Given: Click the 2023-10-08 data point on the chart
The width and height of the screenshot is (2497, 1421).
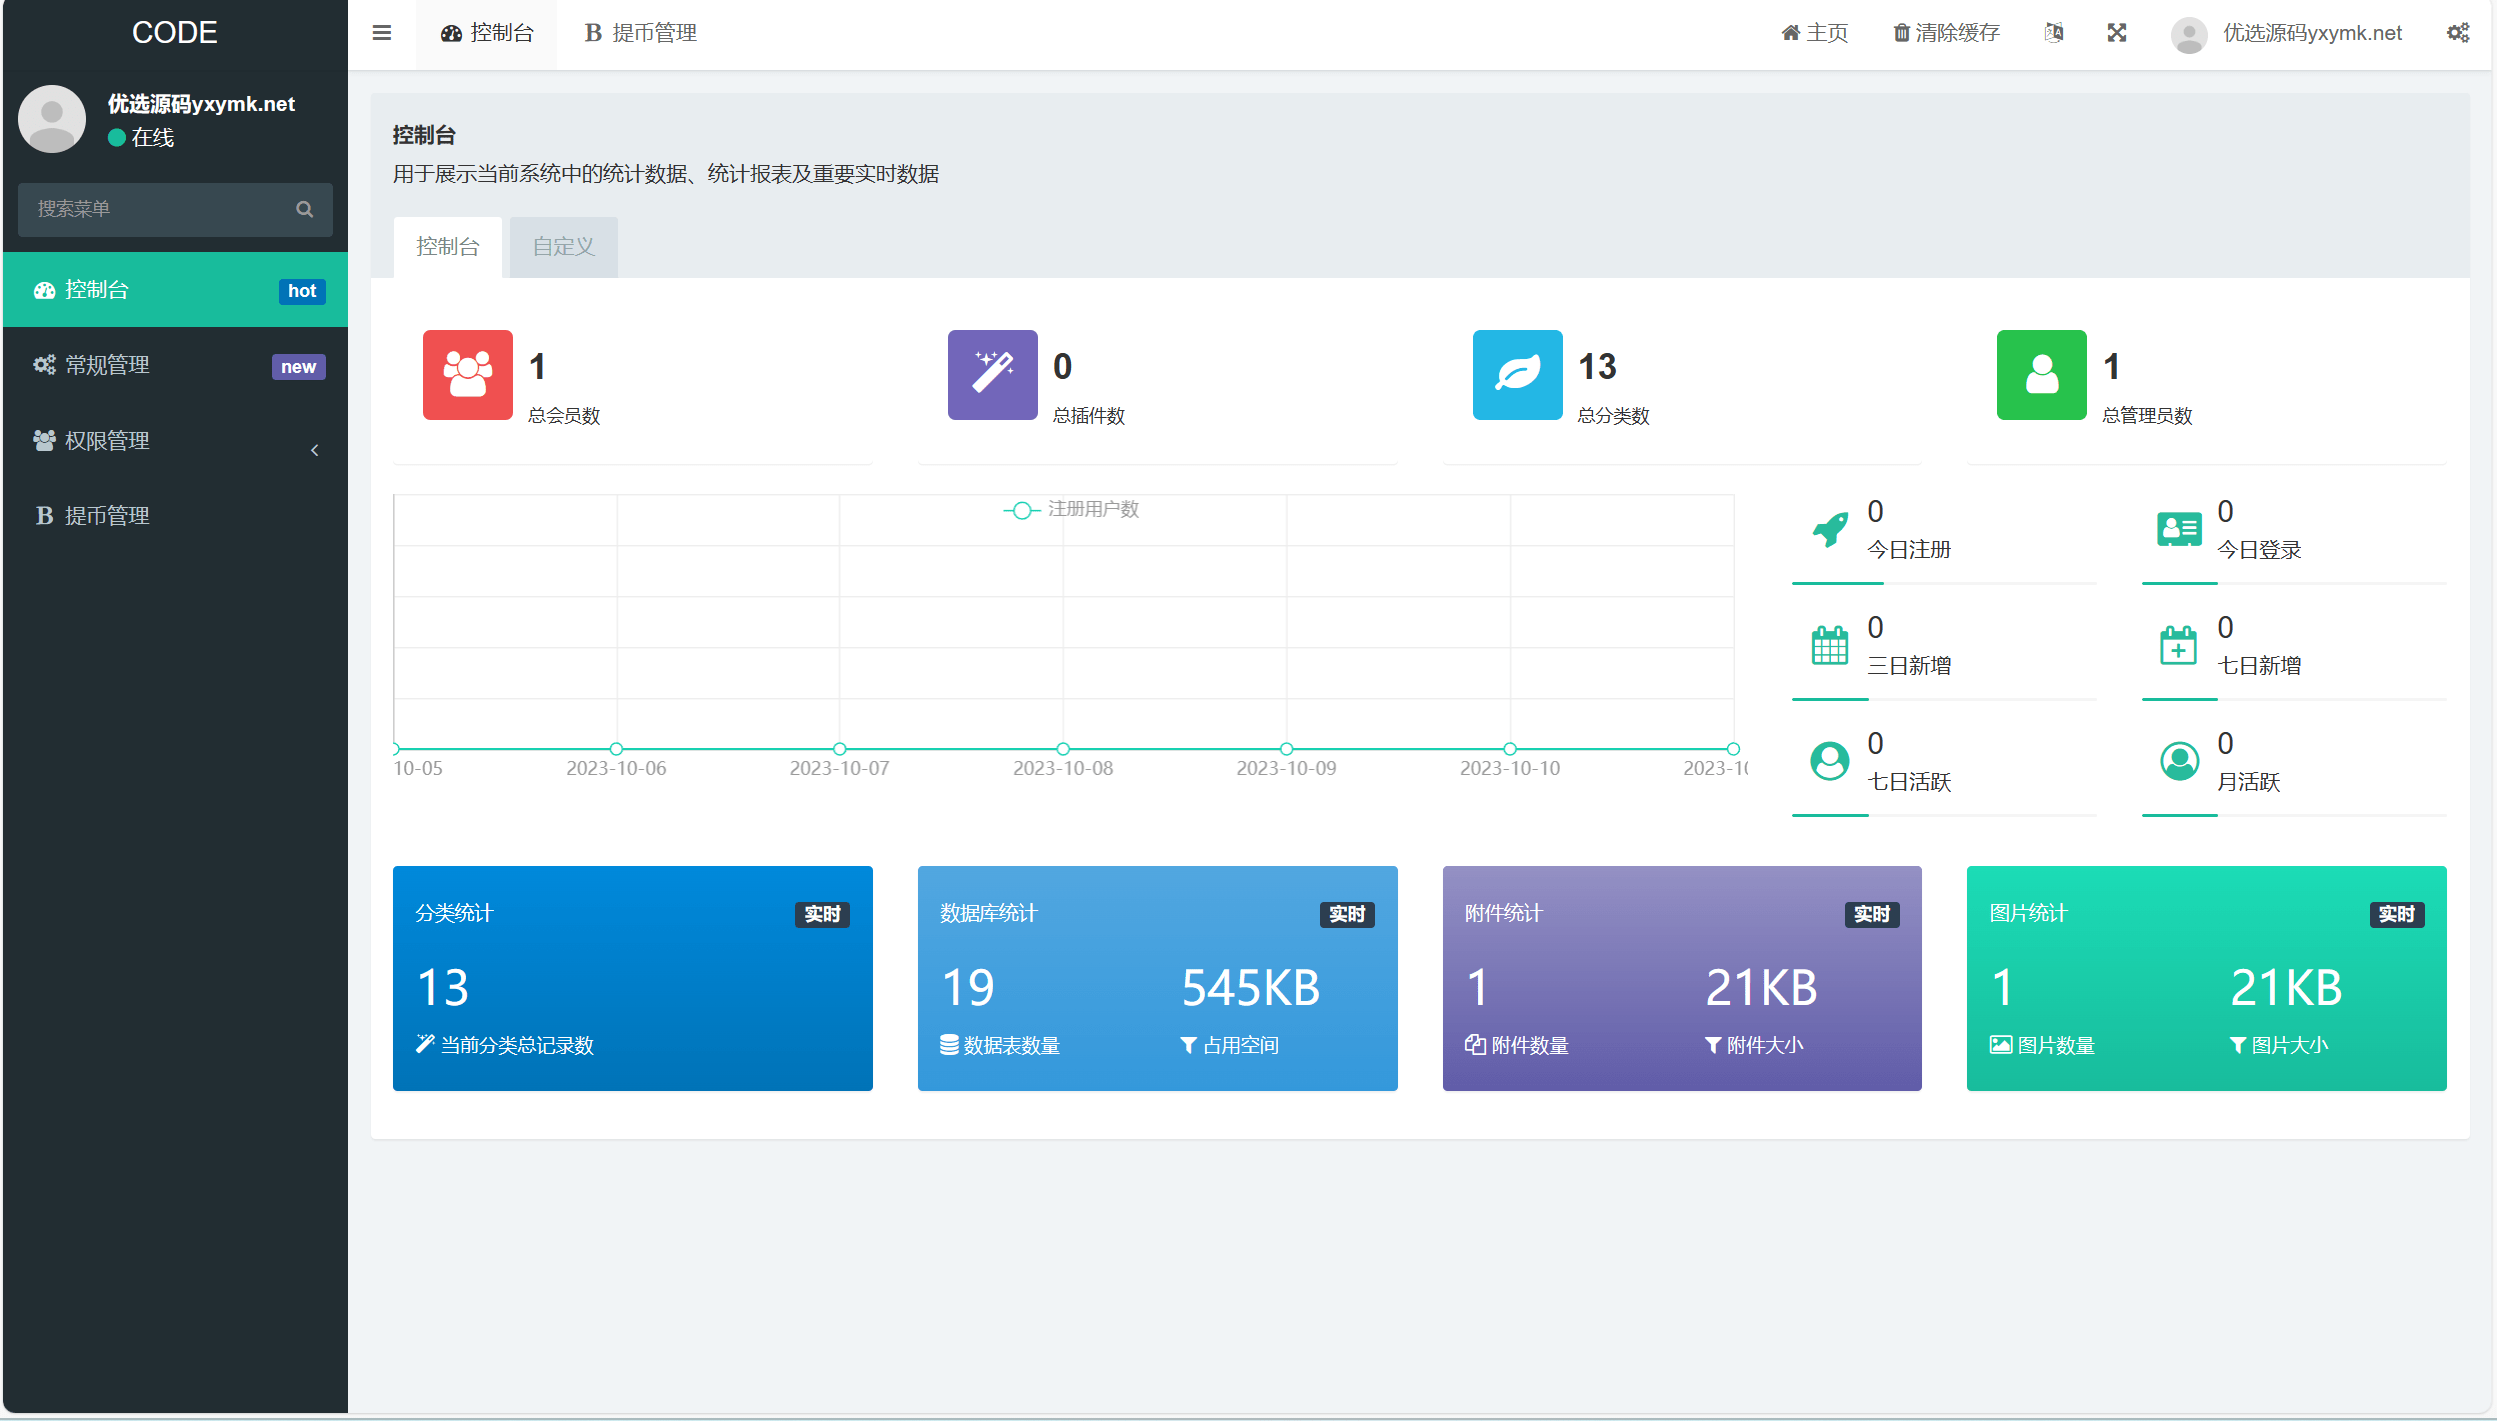Looking at the screenshot, I should coord(1062,749).
